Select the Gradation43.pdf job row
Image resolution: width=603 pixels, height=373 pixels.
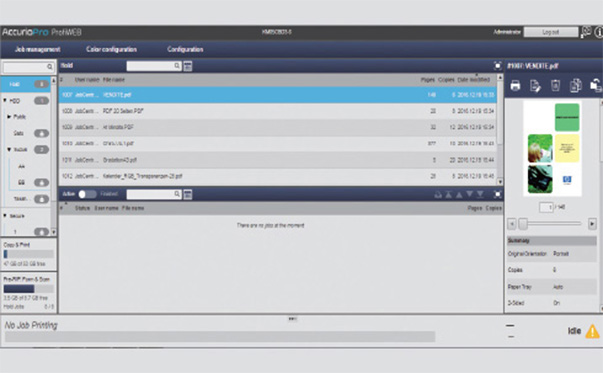pos(277,160)
